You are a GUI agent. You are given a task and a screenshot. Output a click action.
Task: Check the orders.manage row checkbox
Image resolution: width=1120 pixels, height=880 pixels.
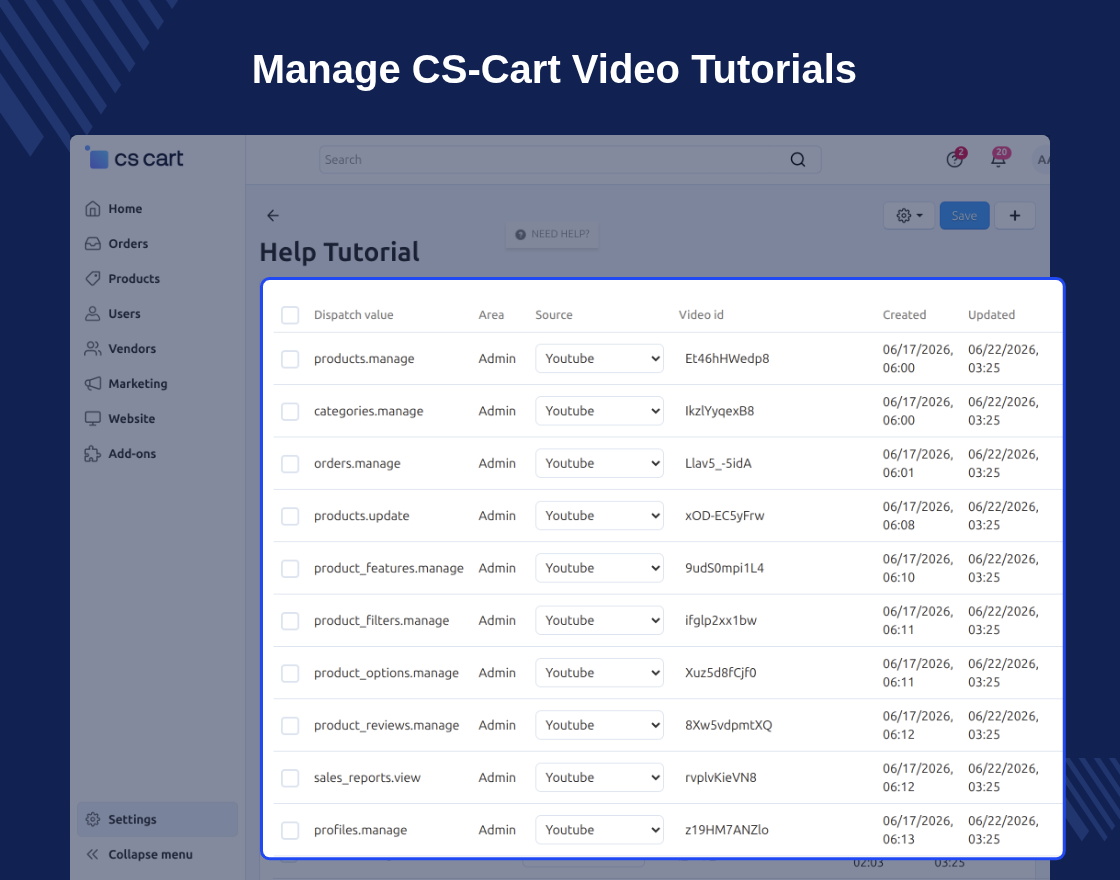tap(290, 464)
